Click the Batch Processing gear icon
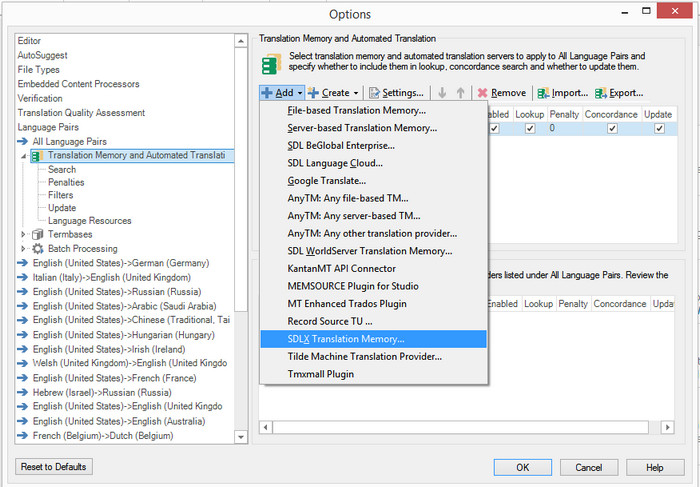The width and height of the screenshot is (700, 487). (x=38, y=249)
